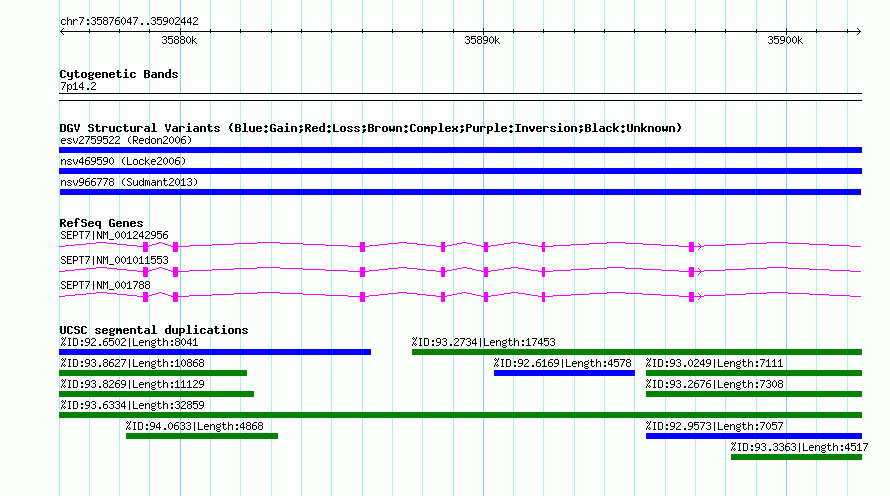890x496 pixels.
Task: Click the 7p14.2 band label
Action: tap(78, 86)
